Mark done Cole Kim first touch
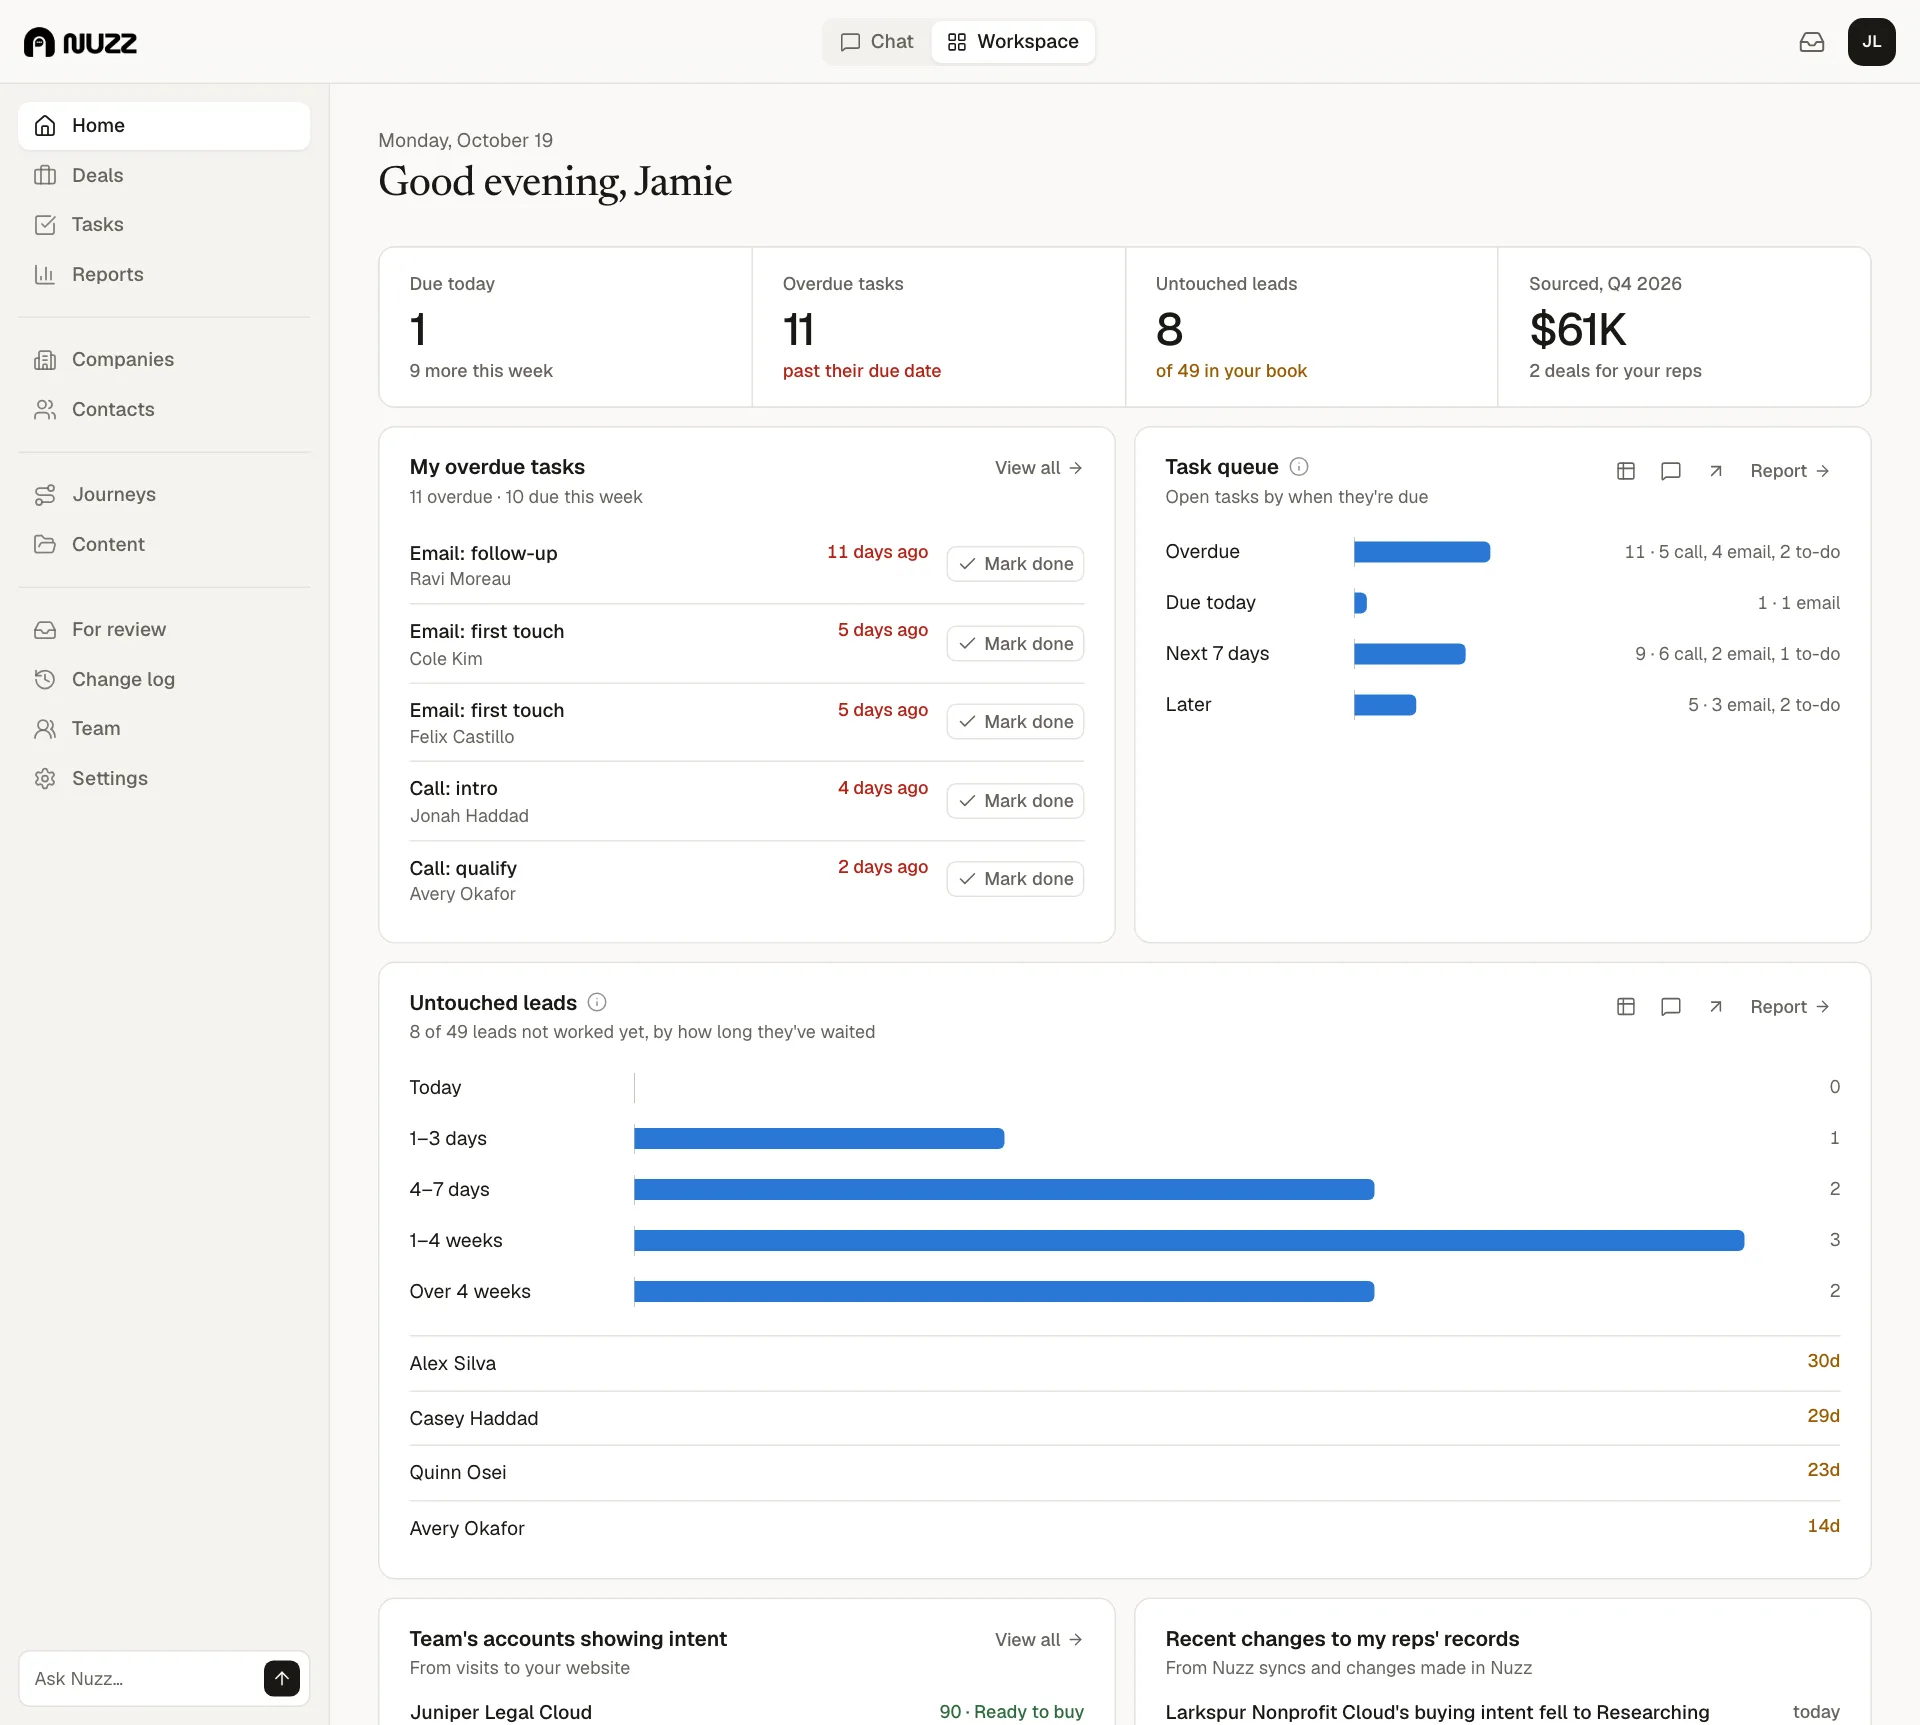The width and height of the screenshot is (1920, 1725). point(1015,644)
